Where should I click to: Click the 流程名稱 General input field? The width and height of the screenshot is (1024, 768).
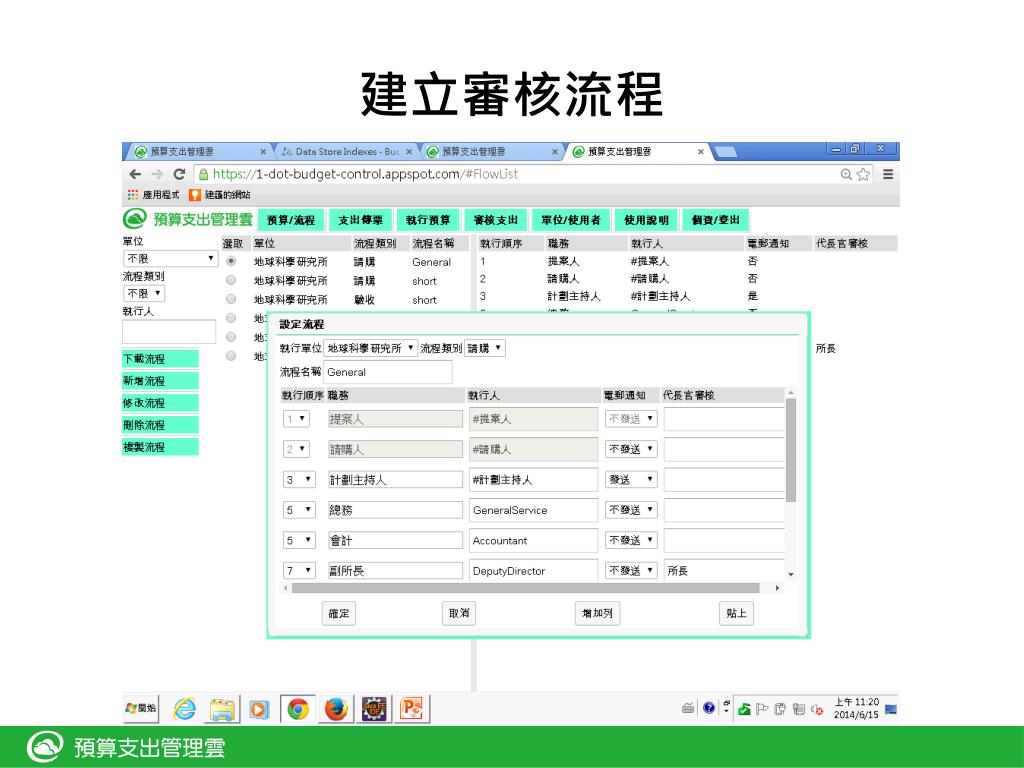(387, 372)
